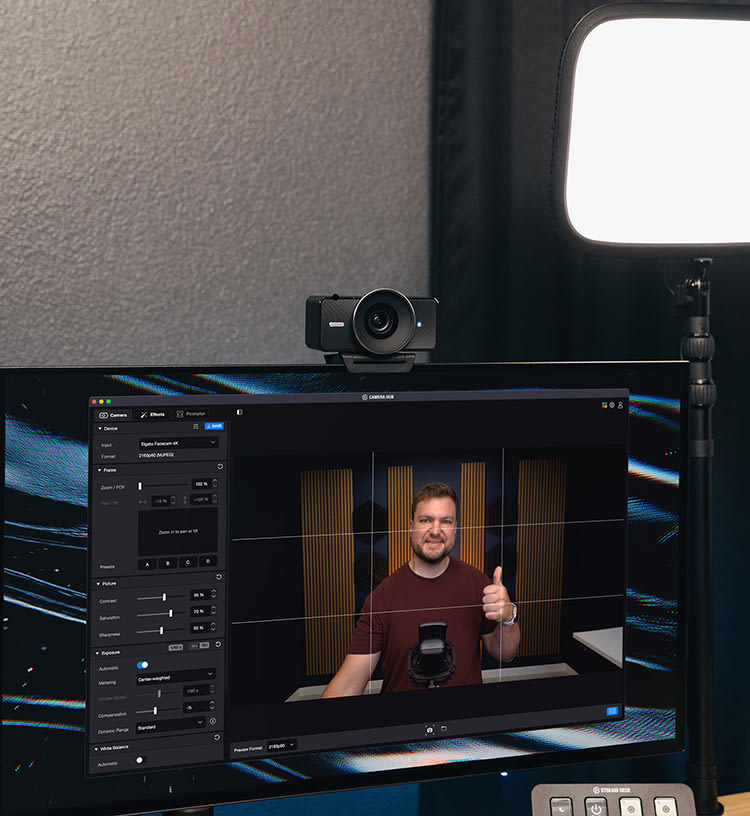Image resolution: width=750 pixels, height=816 pixels.
Task: Reset the Exposure section settings
Action: pos(218,644)
